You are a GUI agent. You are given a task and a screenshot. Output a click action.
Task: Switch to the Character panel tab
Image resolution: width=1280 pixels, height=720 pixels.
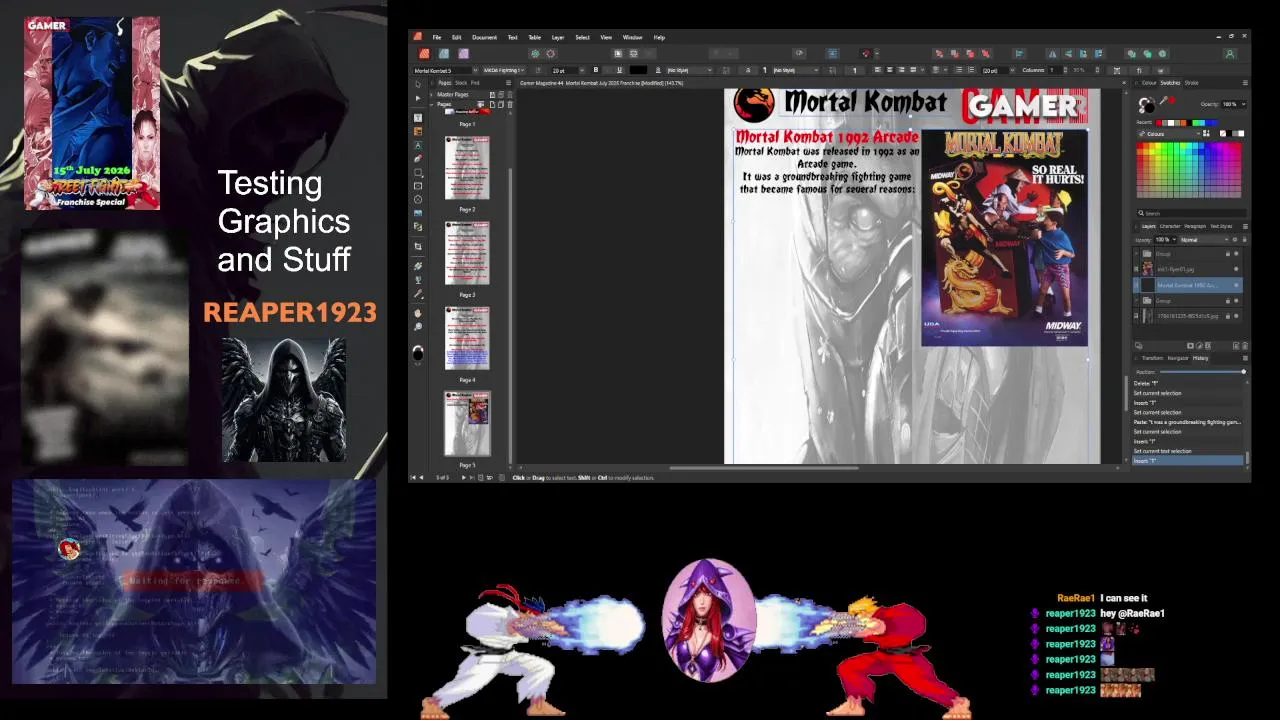tap(1169, 226)
